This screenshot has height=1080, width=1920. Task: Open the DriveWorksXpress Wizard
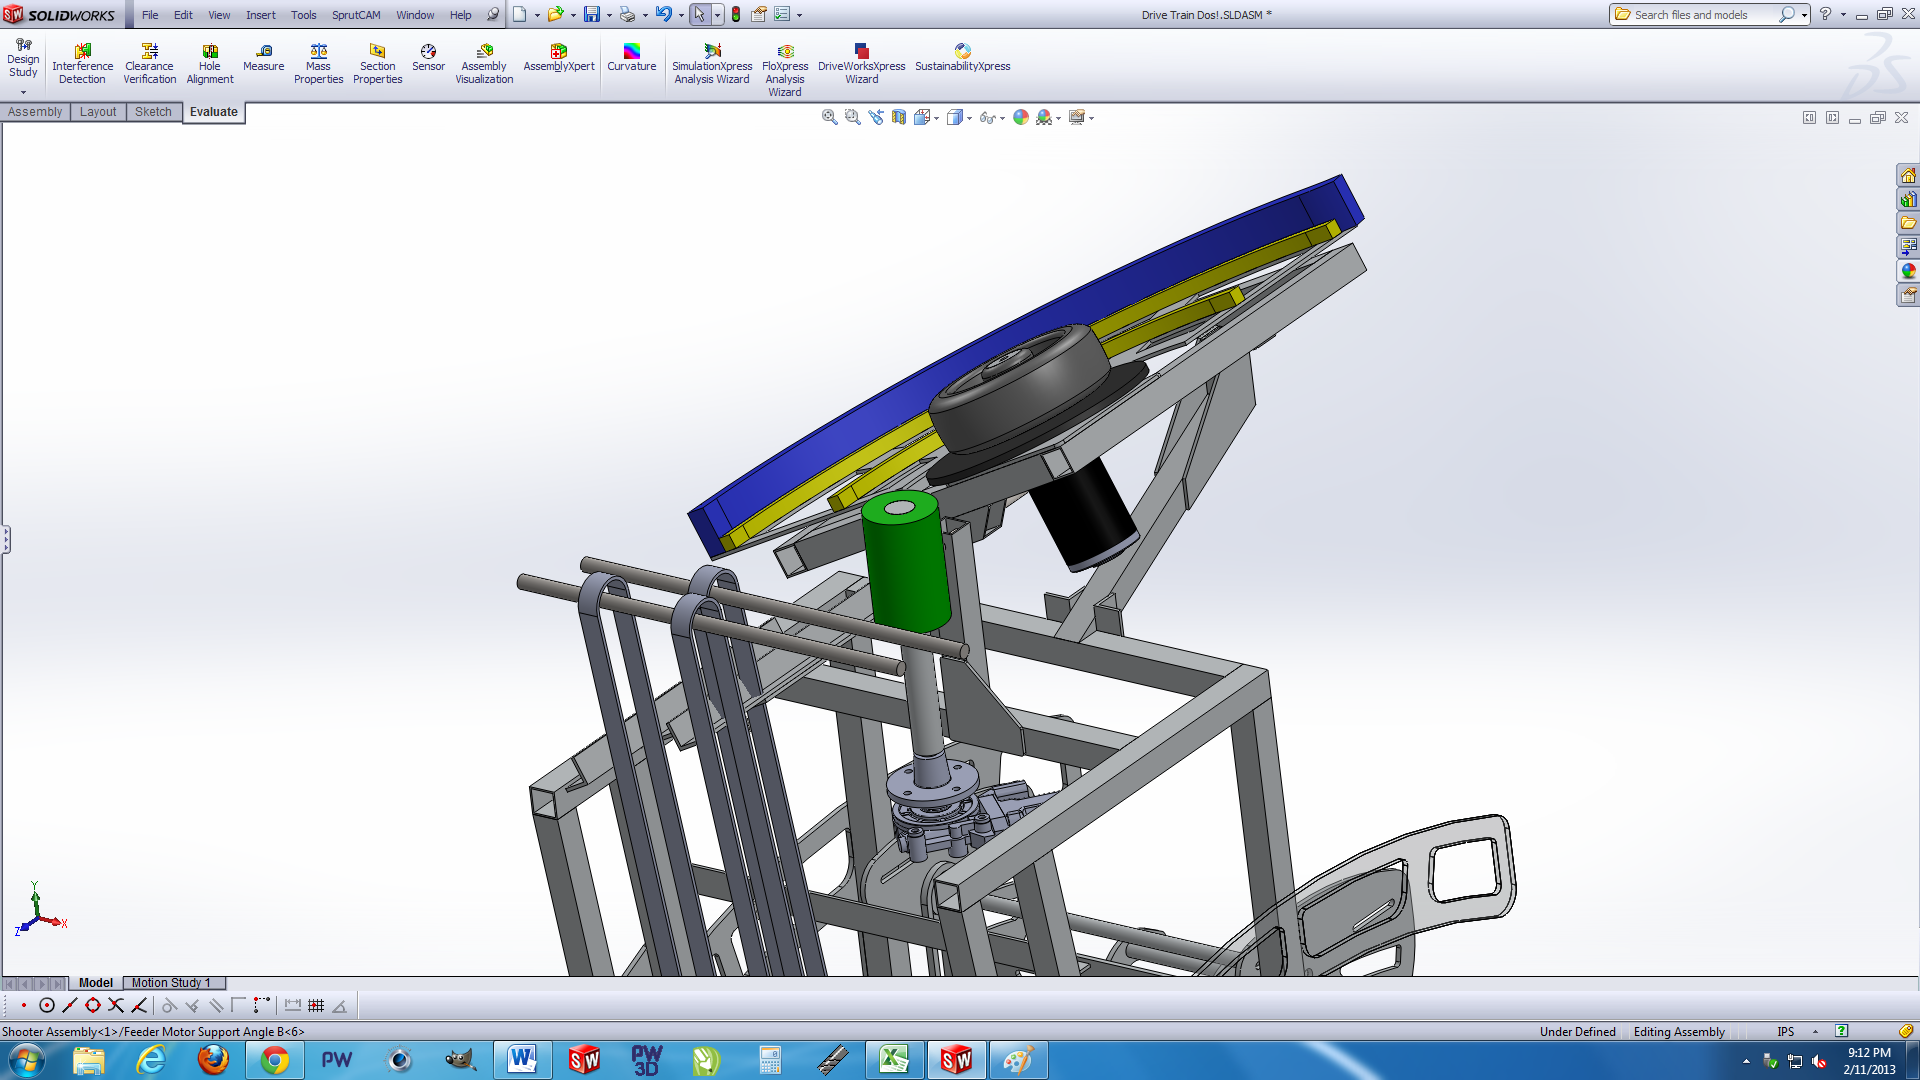[x=861, y=64]
